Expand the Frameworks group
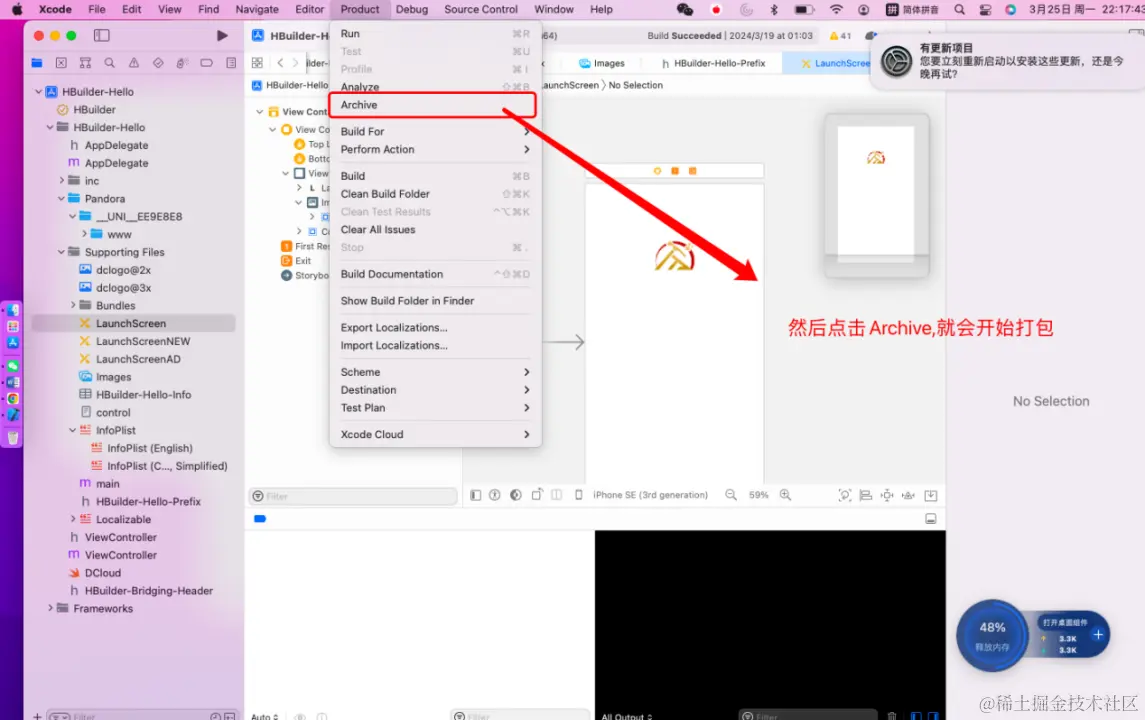The image size is (1145, 720). pyautogui.click(x=50, y=608)
